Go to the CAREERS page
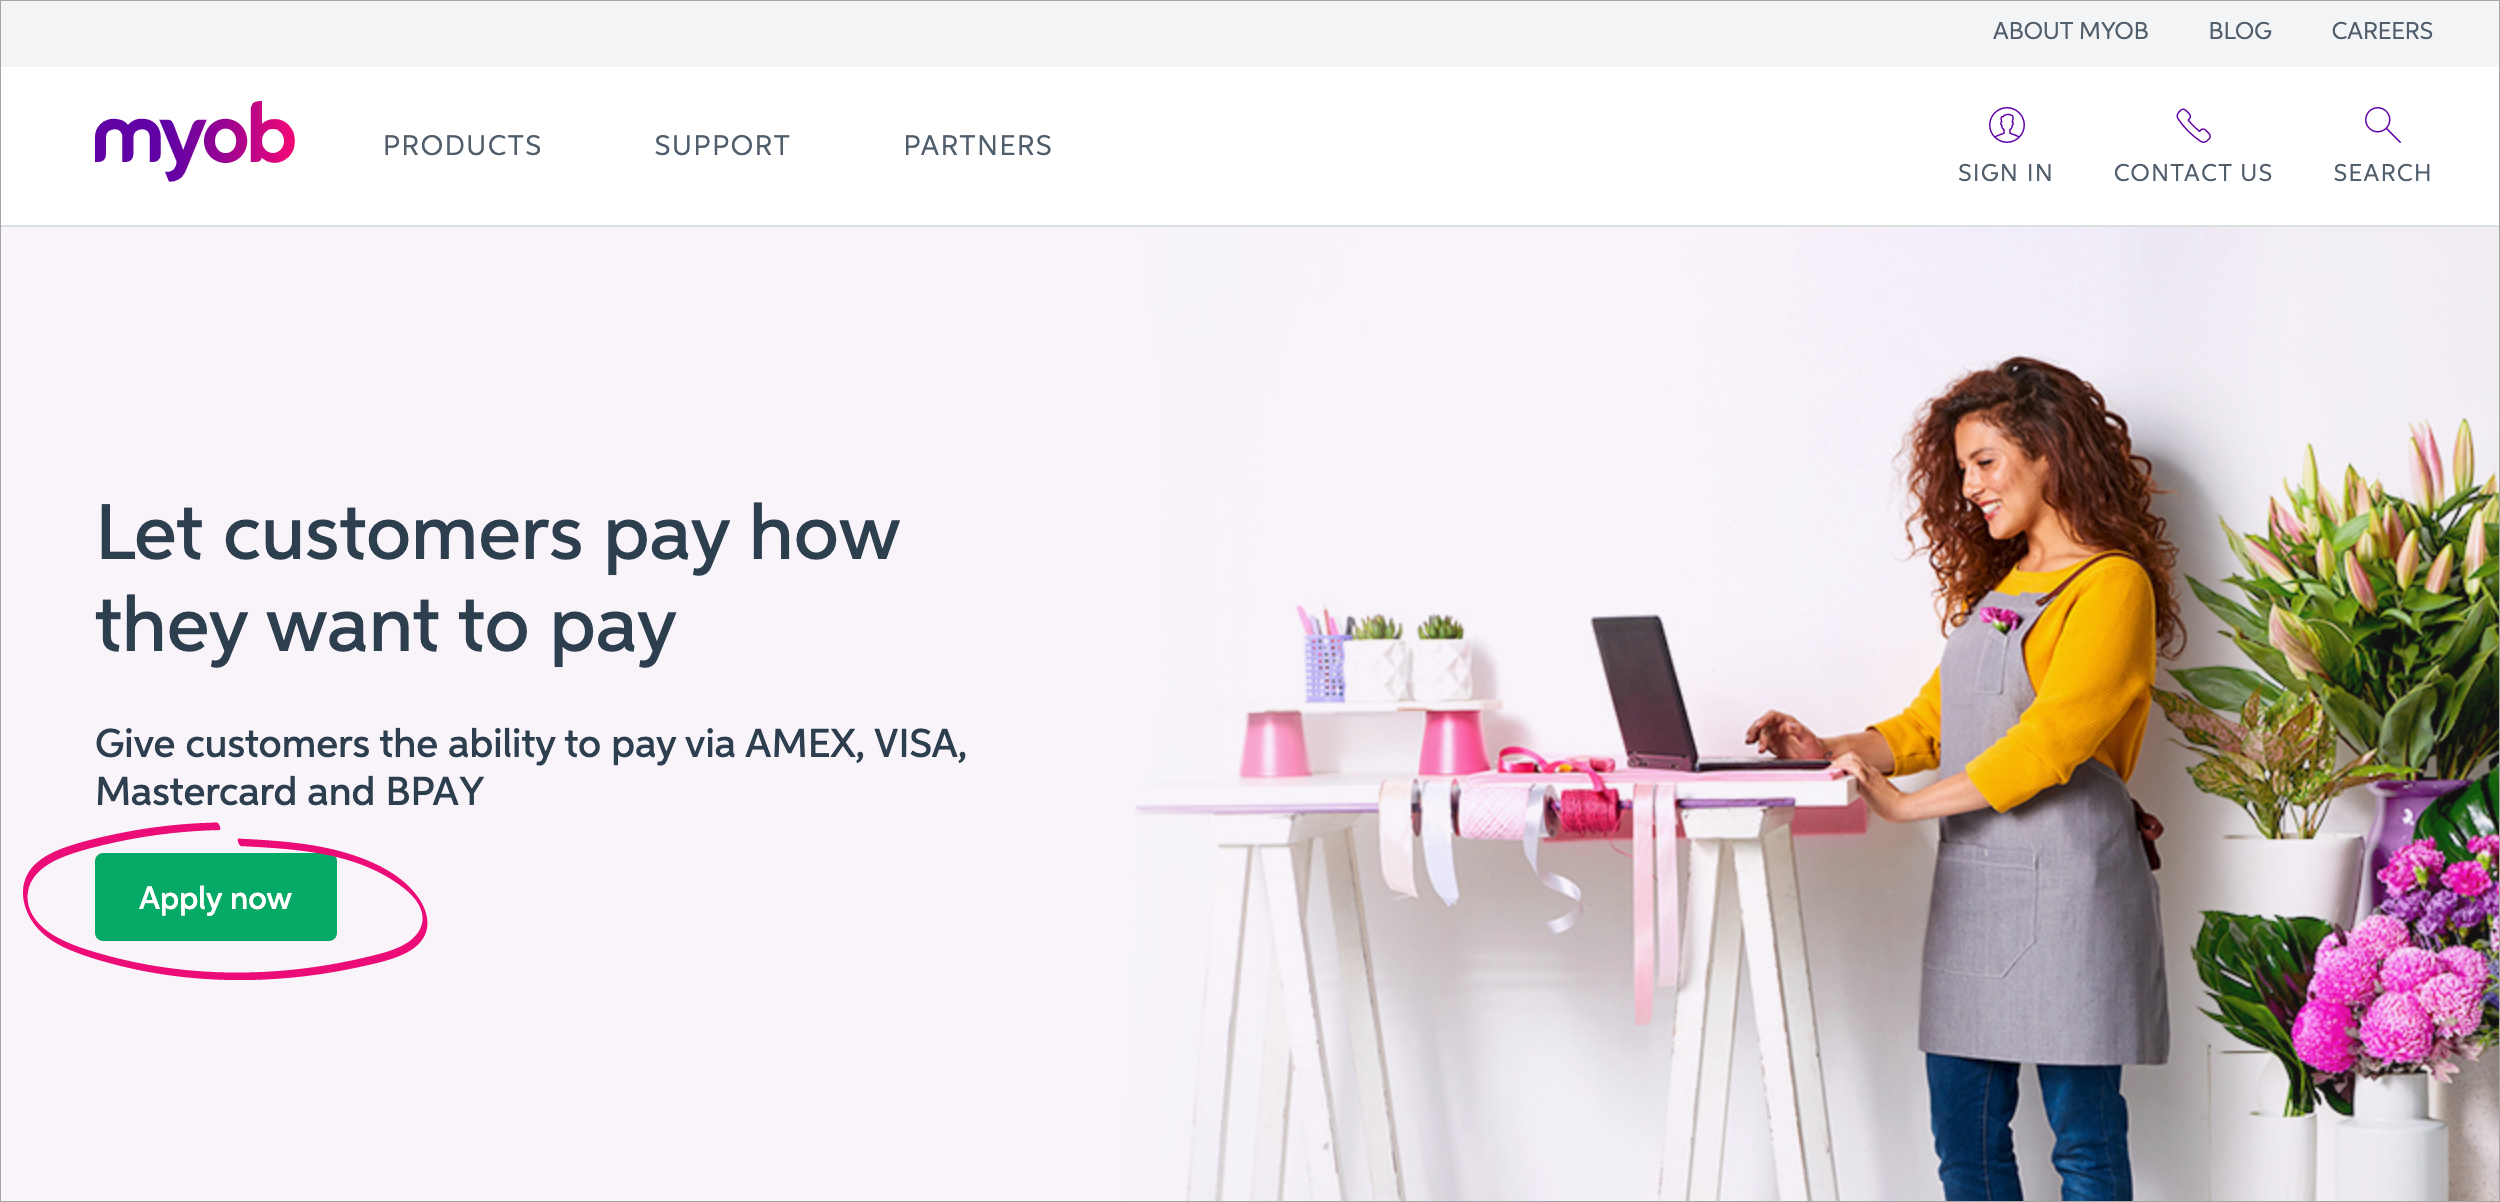This screenshot has width=2500, height=1202. (x=2382, y=31)
